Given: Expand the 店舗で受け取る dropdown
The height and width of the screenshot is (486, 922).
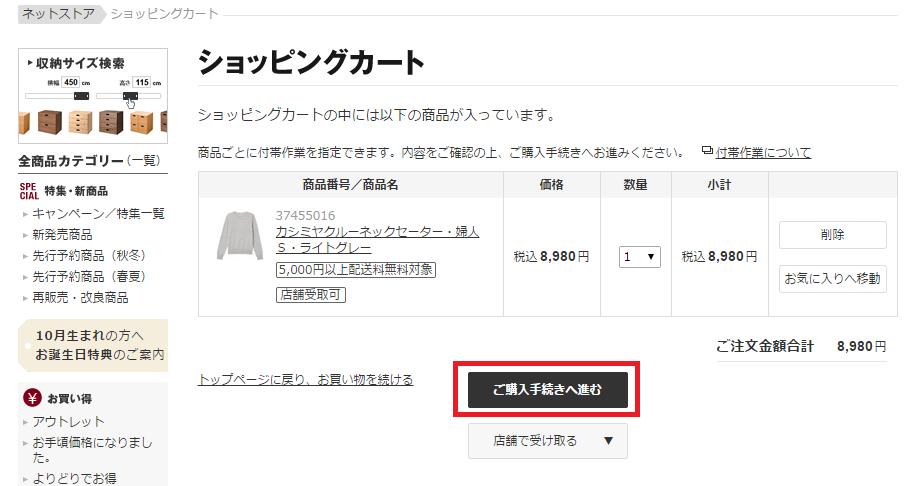Looking at the screenshot, I should (547, 441).
